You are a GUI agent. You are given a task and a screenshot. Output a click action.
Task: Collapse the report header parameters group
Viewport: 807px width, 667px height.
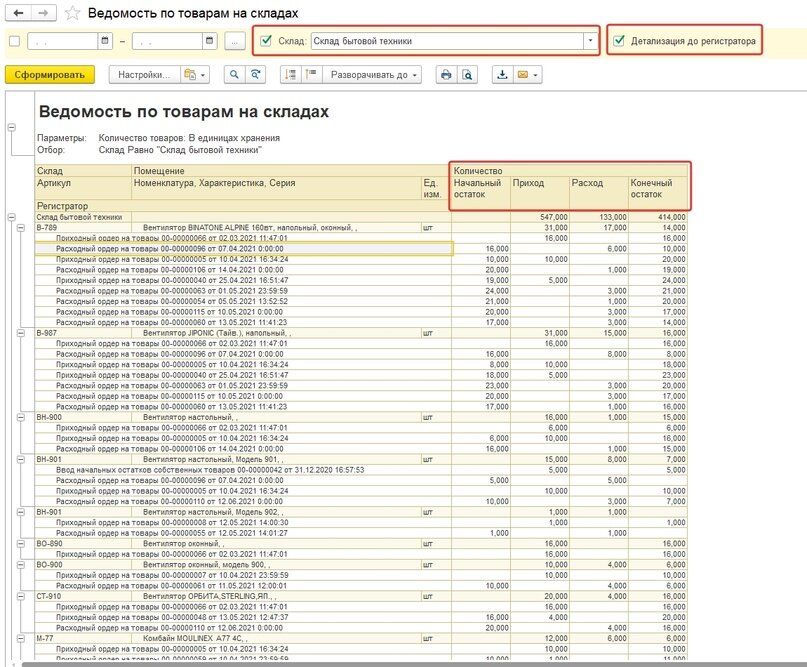[x=12, y=127]
